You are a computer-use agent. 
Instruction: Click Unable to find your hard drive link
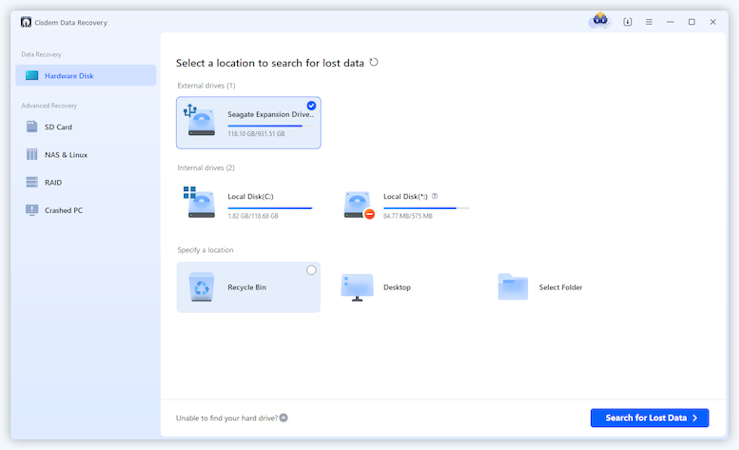pos(227,418)
